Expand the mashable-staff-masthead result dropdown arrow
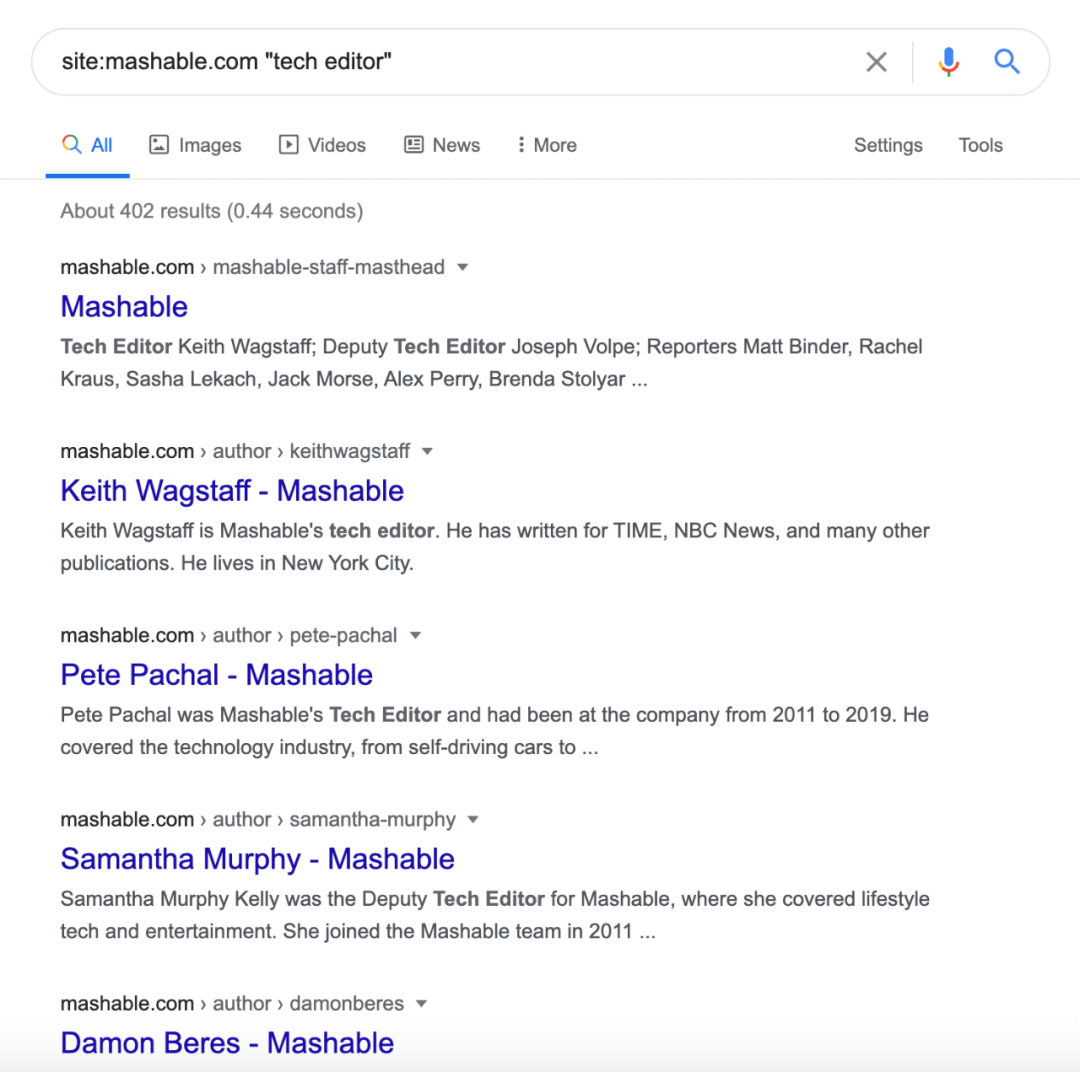 [x=463, y=267]
